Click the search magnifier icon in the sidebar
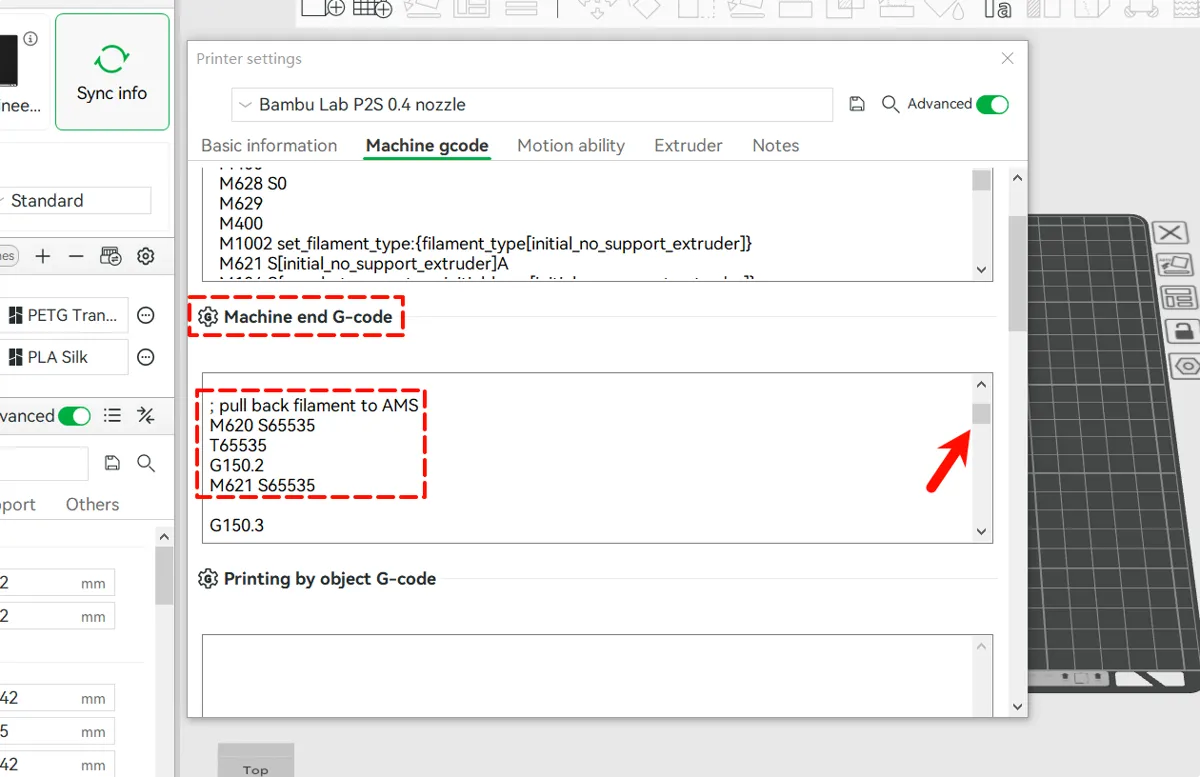This screenshot has height=777, width=1200. [x=146, y=463]
